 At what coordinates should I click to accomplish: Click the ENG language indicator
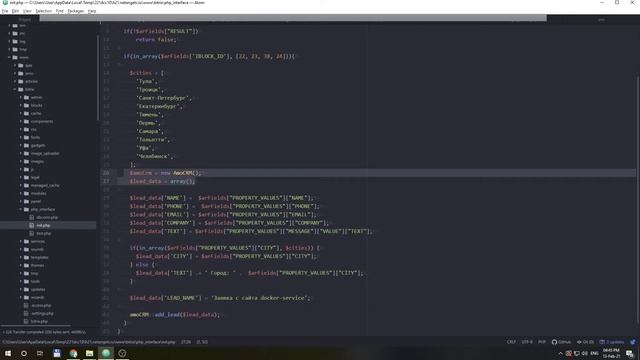(594, 353)
